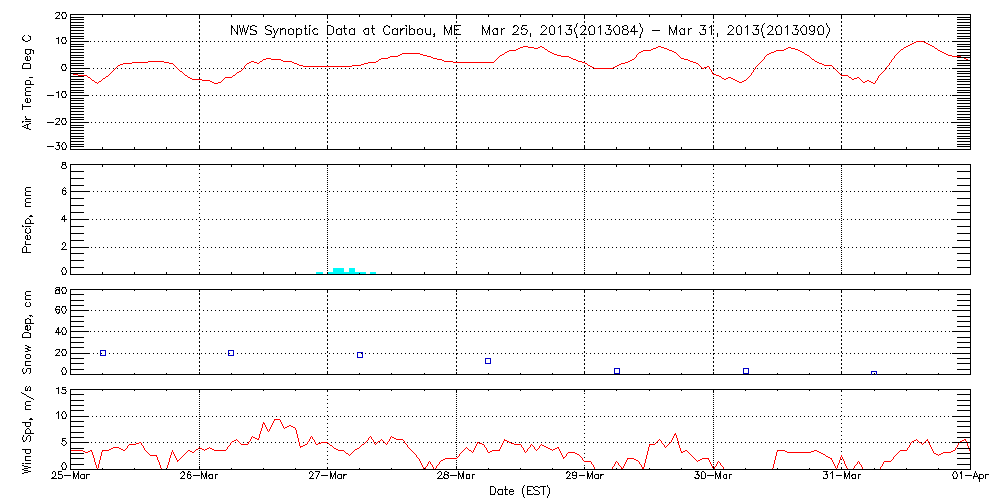Viewport: 1000px width, 500px height.
Task: Click the '27-Mar' date tick label
Action: 327,478
